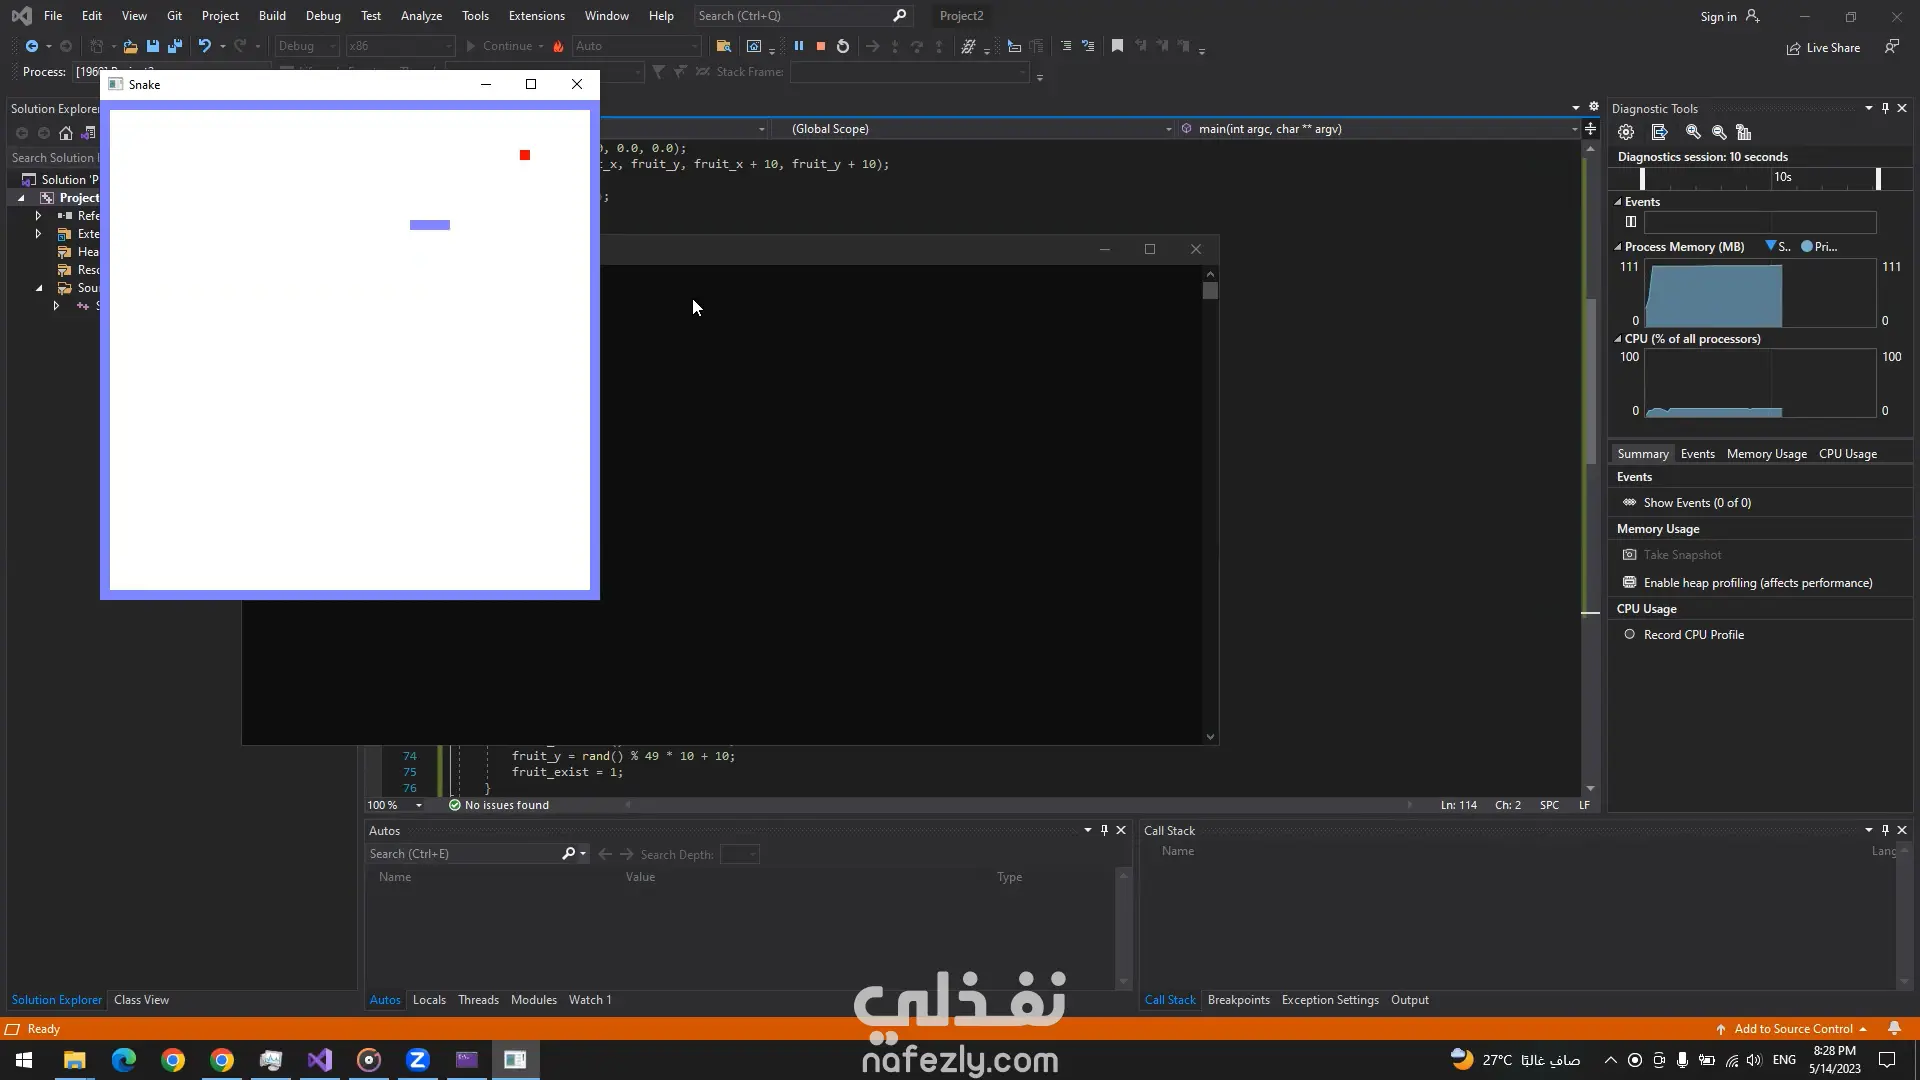
Task: Collapse the Process Memory section
Action: (1619, 246)
